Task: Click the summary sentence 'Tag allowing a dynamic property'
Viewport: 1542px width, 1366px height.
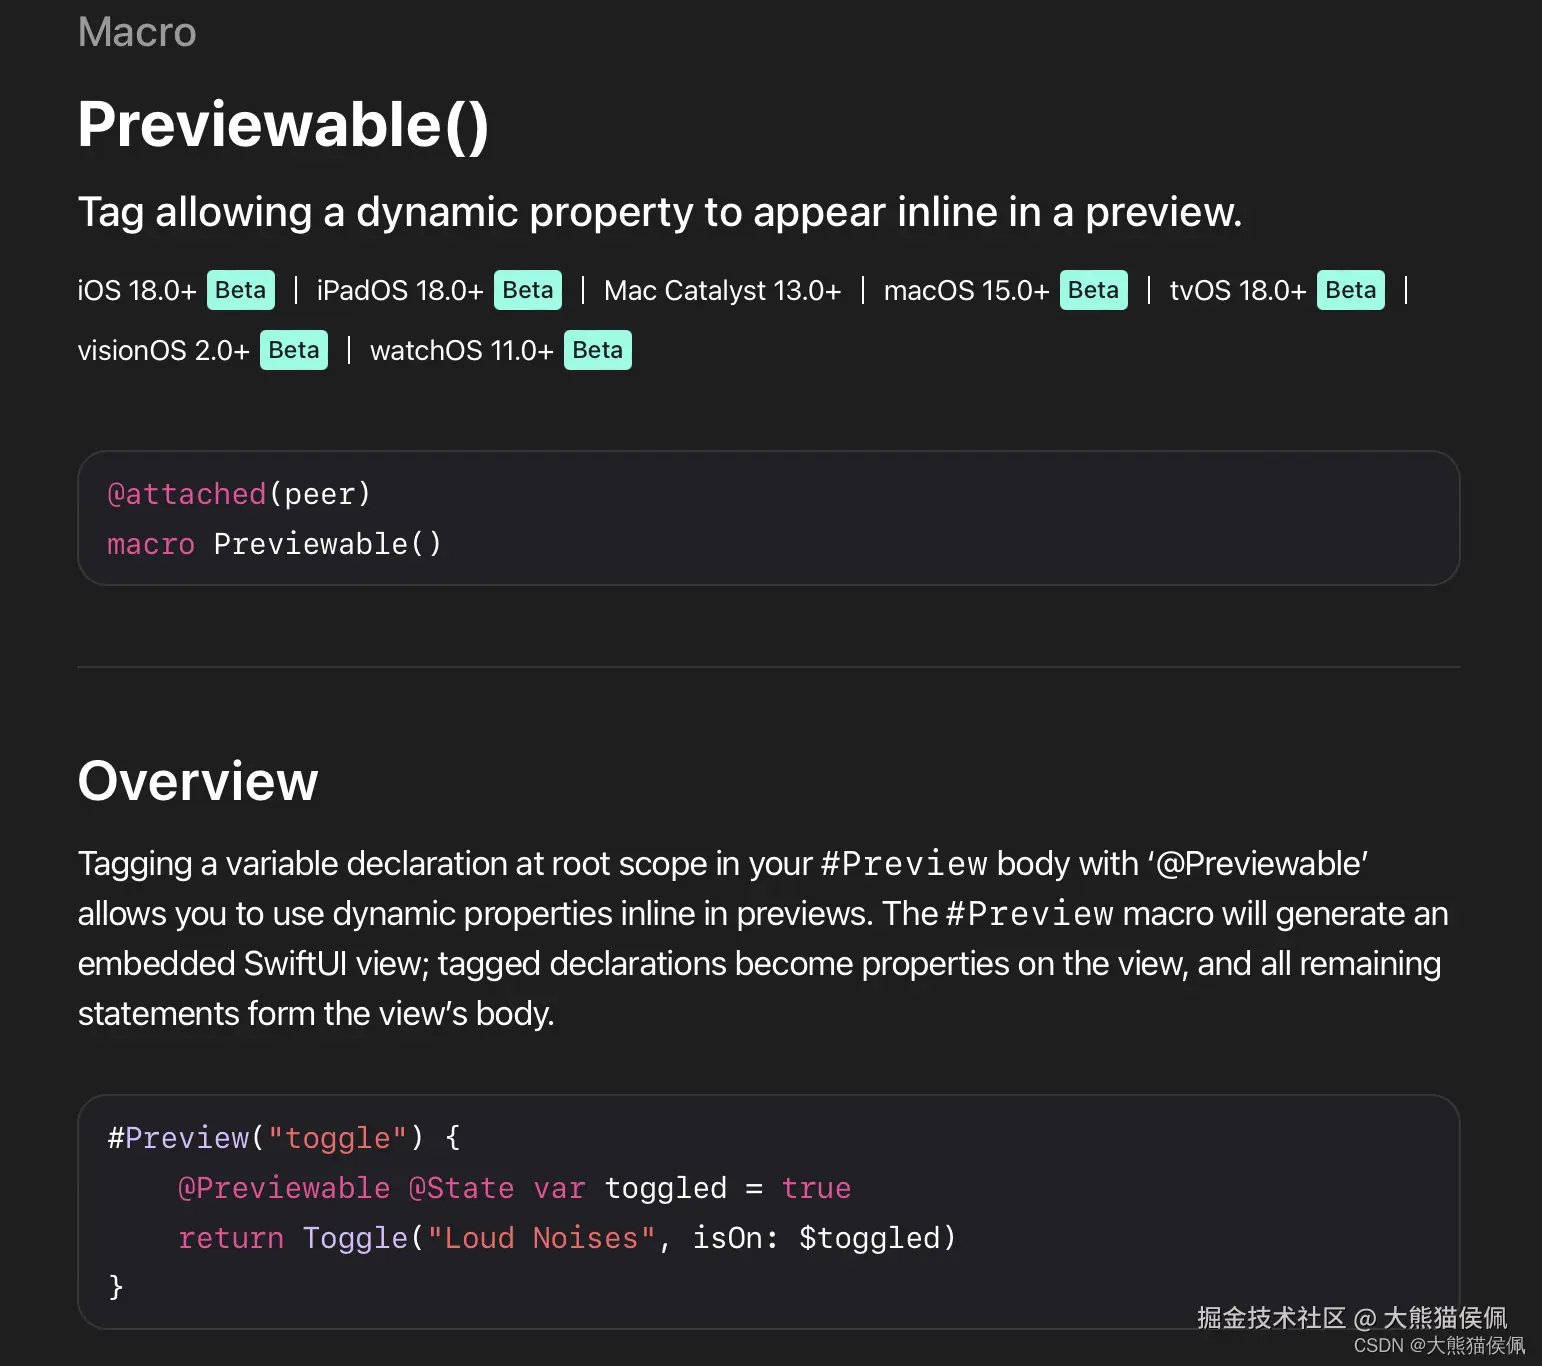Action: point(660,212)
